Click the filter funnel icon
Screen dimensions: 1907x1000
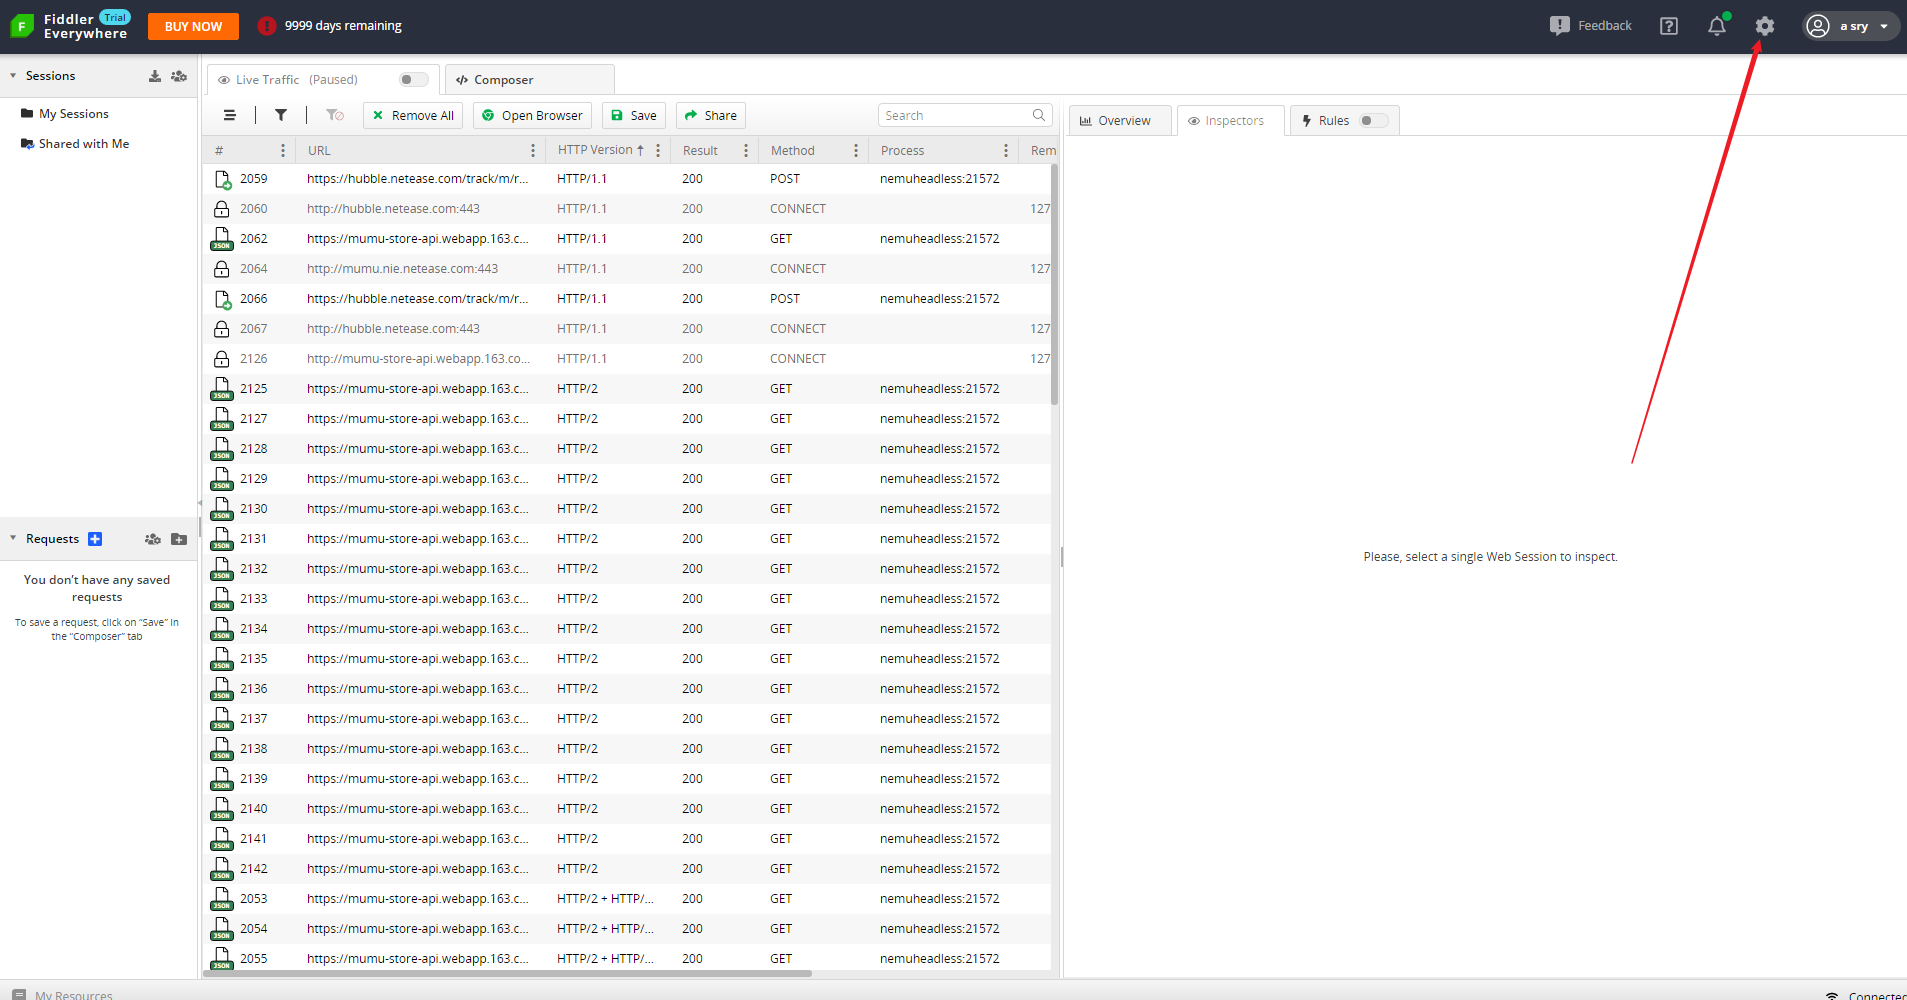[x=281, y=116]
